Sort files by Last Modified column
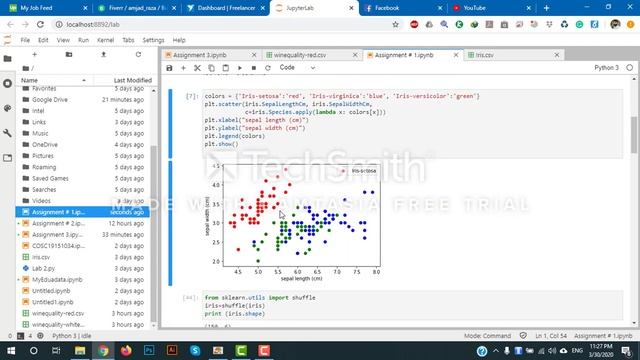This screenshot has height=360, width=640. (x=122, y=80)
